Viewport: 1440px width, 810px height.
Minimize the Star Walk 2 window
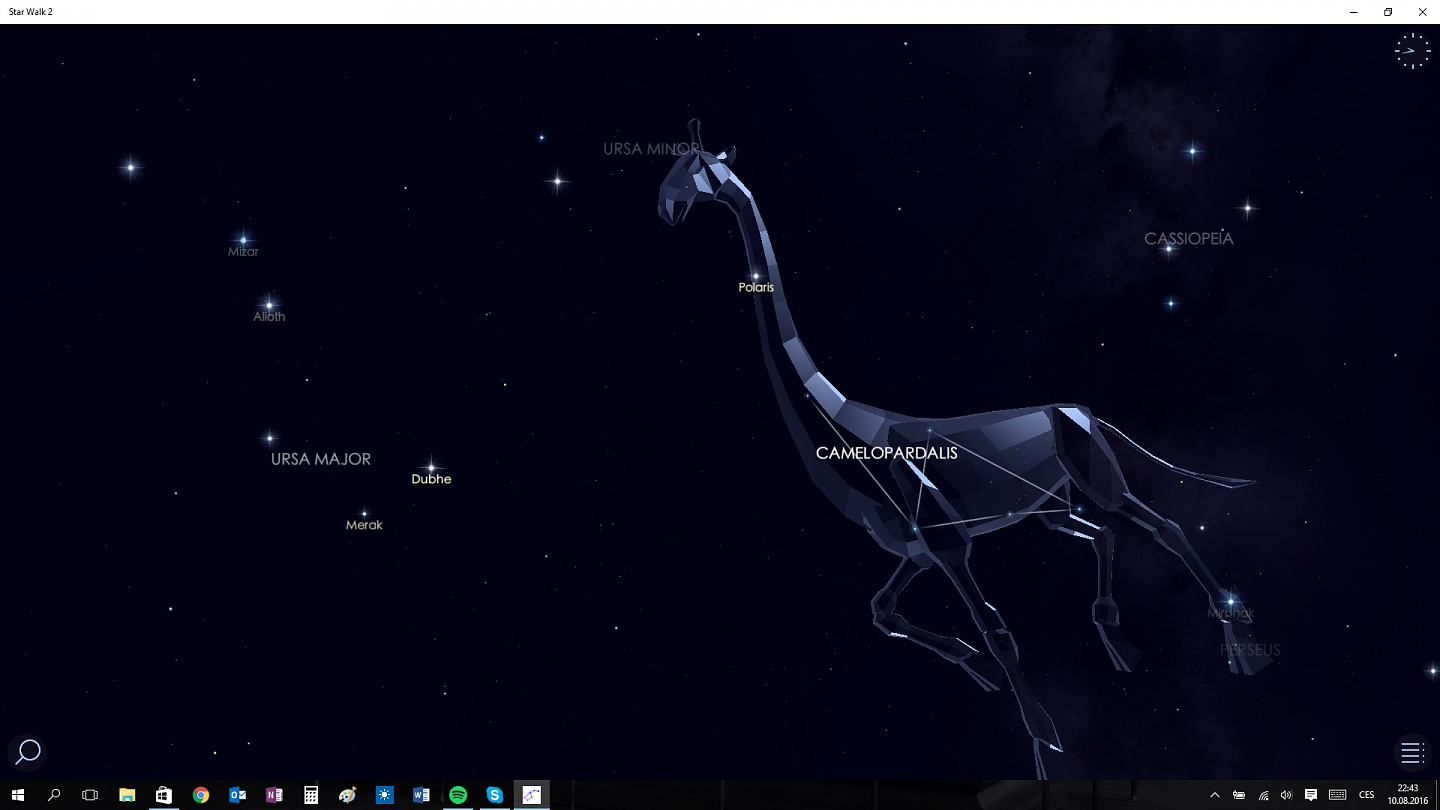pyautogui.click(x=1354, y=12)
